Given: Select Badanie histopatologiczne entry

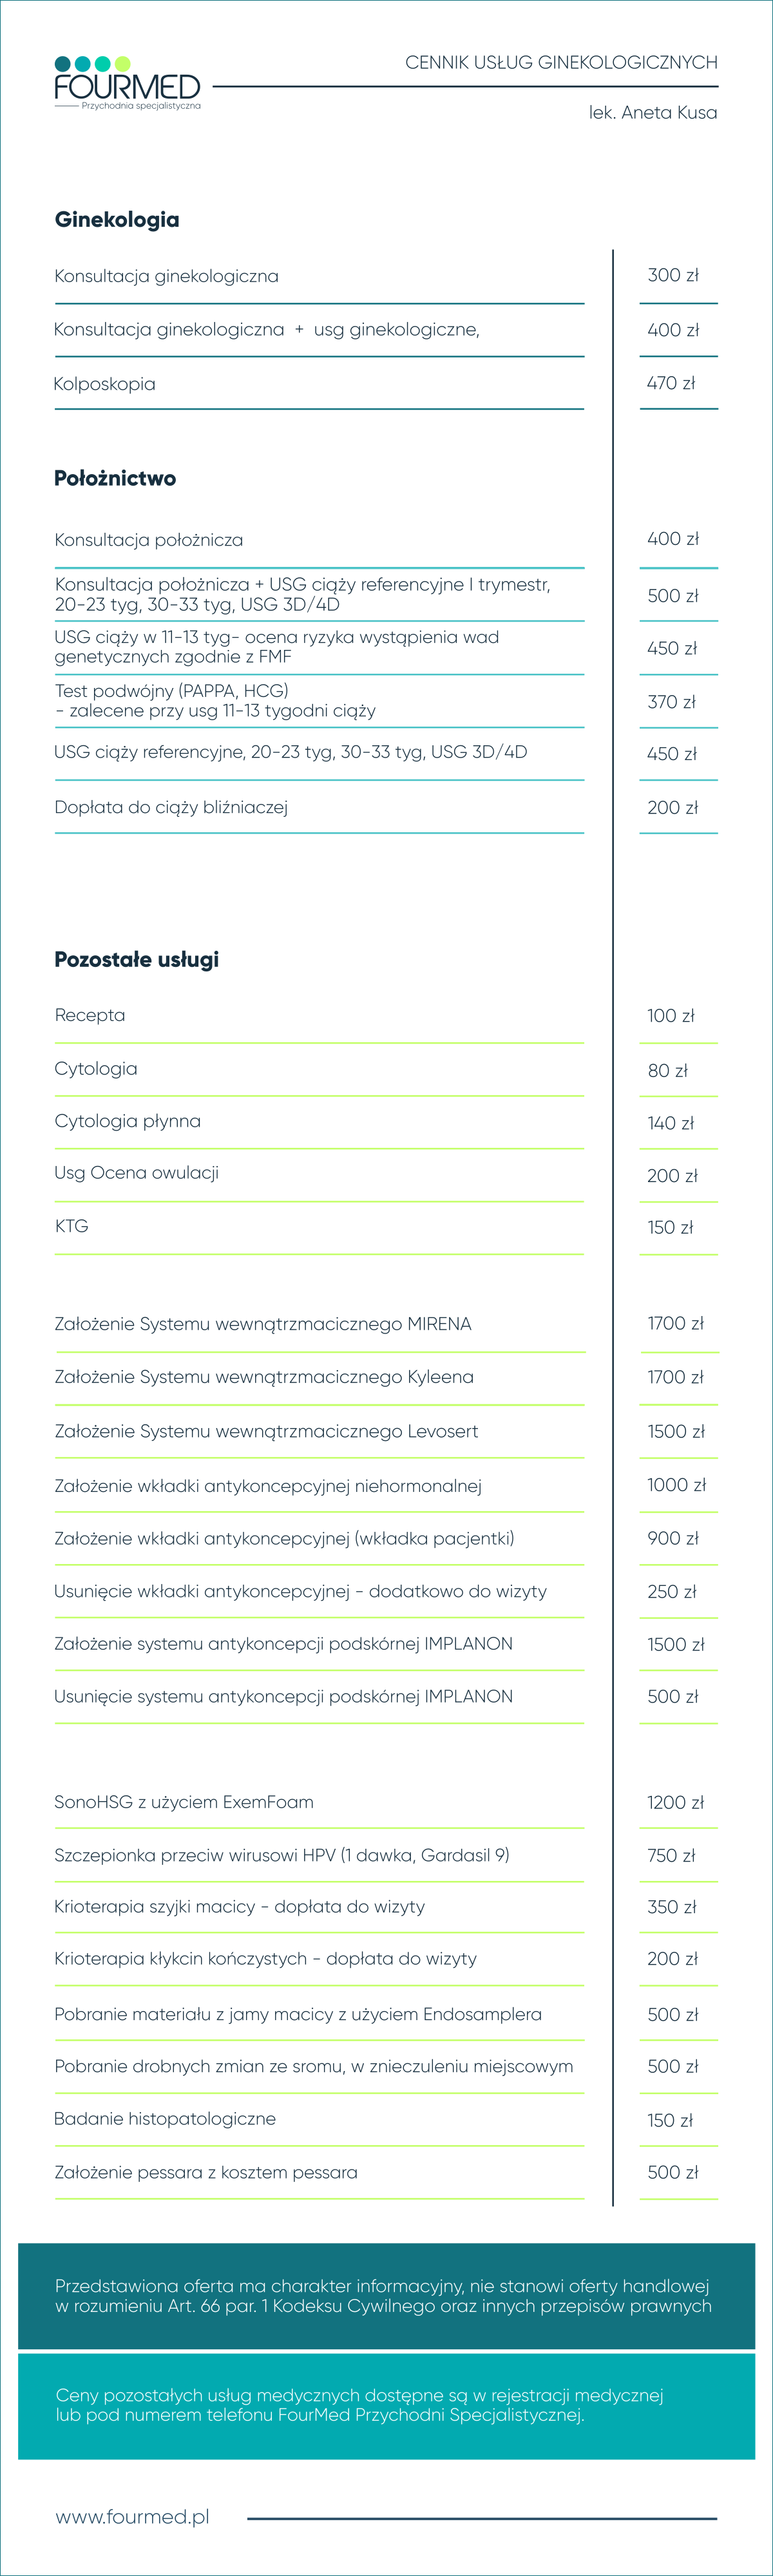Looking at the screenshot, I should (165, 2119).
